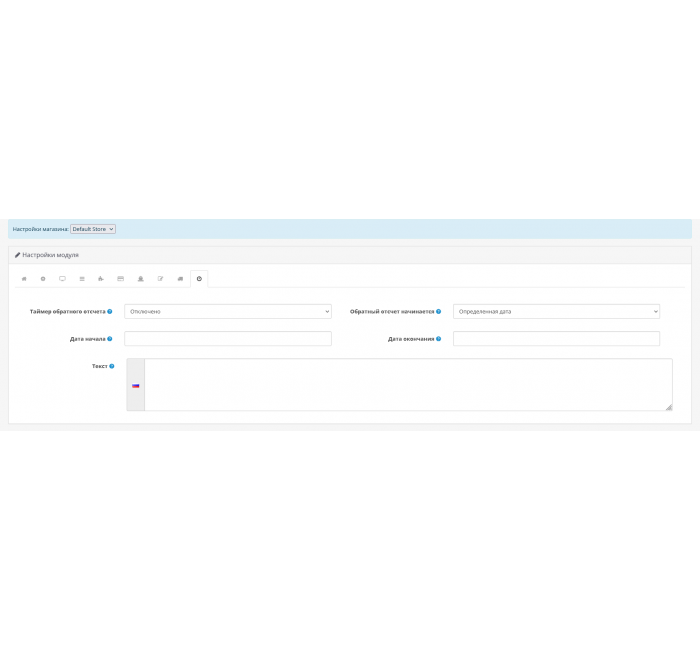The image size is (700, 650).
Task: Select the clock countdown timer tab
Action: [199, 279]
